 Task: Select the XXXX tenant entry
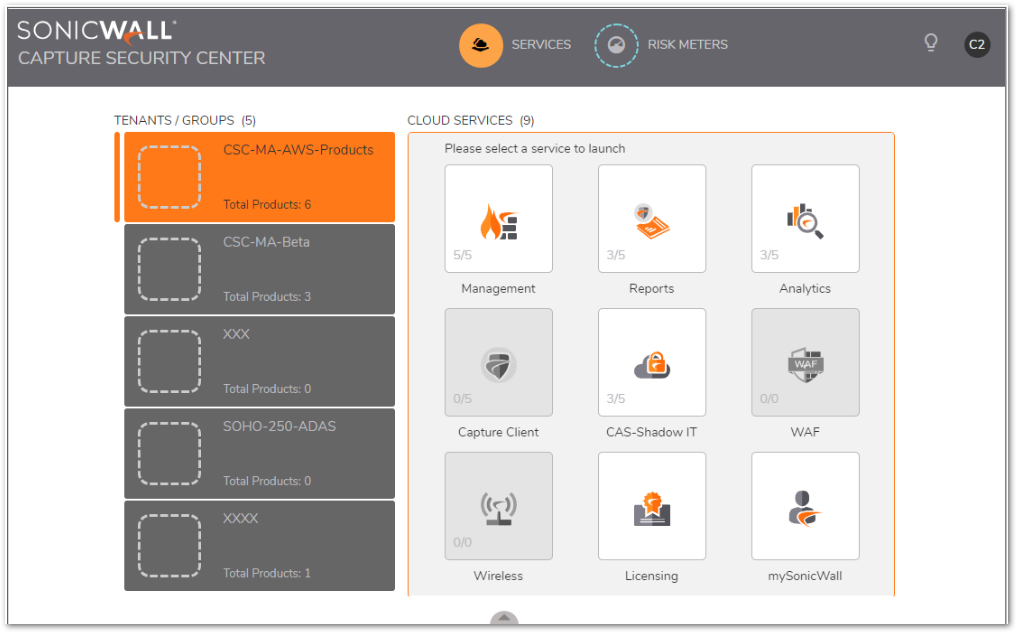(x=259, y=545)
